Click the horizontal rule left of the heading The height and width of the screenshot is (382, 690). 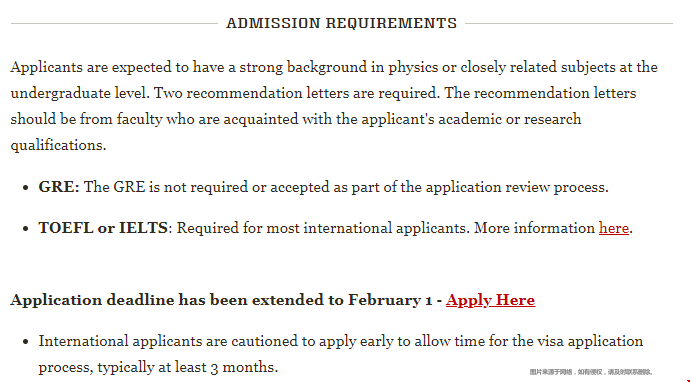(x=114, y=23)
